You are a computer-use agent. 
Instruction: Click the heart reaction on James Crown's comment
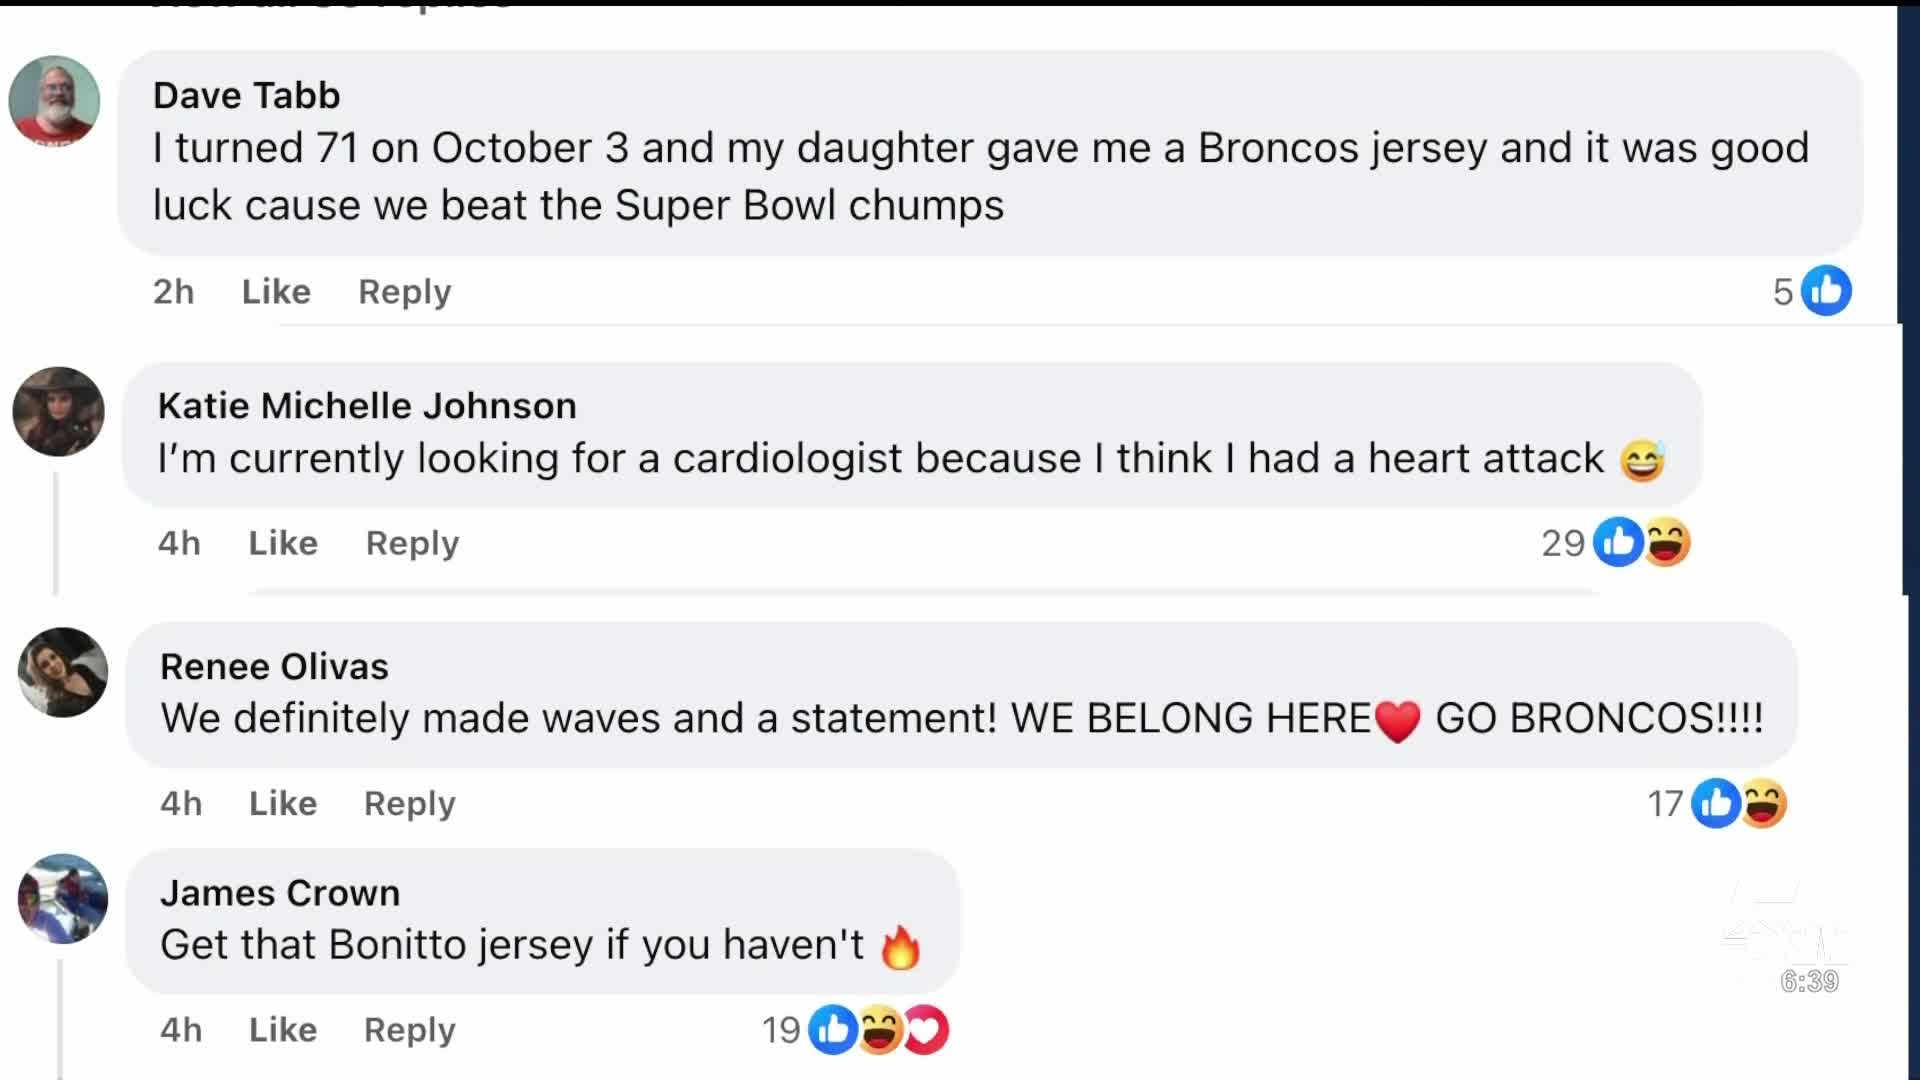pos(927,1030)
